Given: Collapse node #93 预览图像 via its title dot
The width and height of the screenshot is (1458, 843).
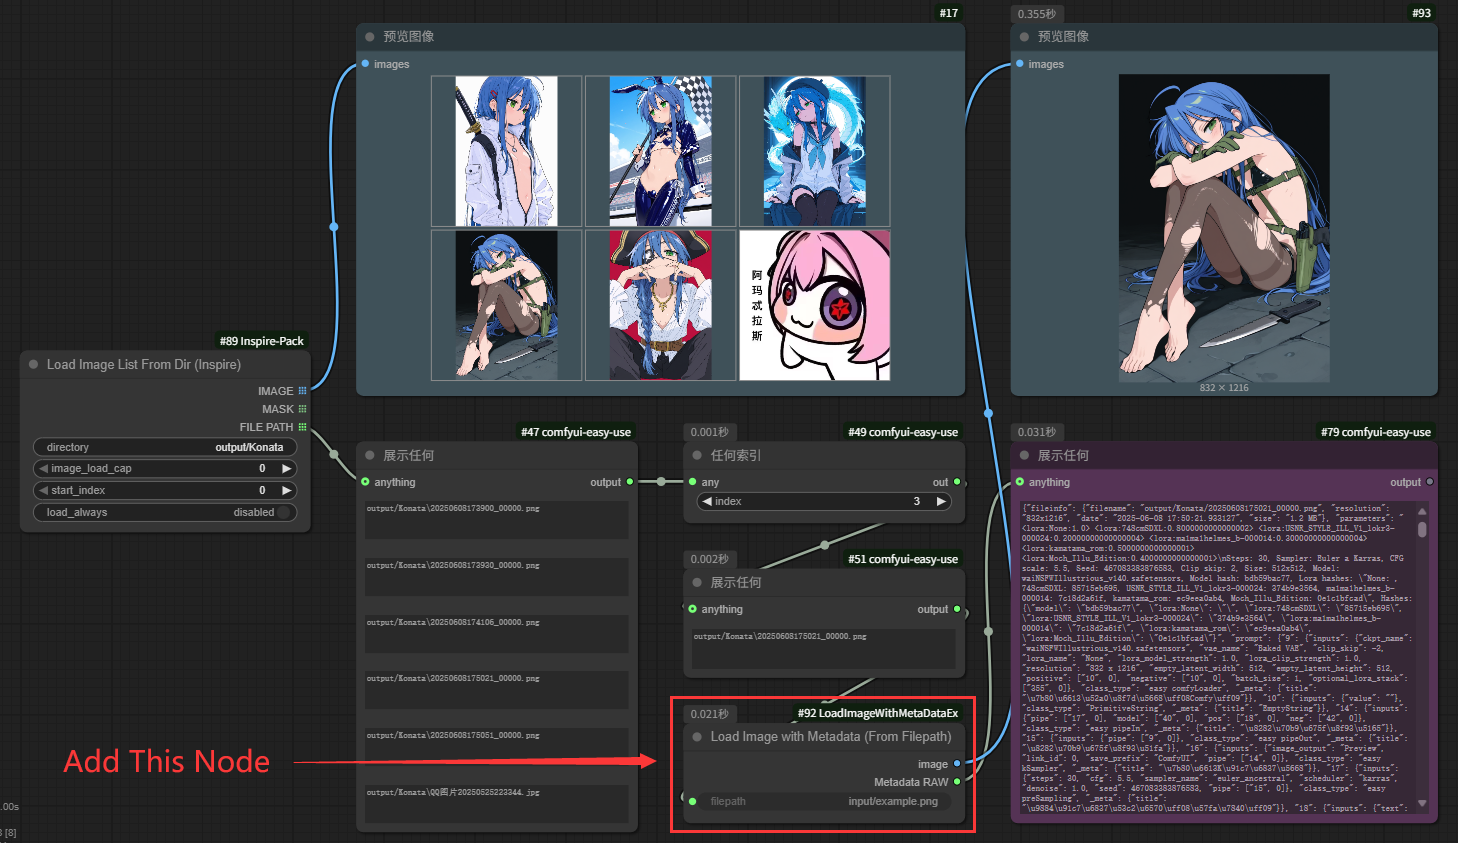Looking at the screenshot, I should click(1024, 37).
